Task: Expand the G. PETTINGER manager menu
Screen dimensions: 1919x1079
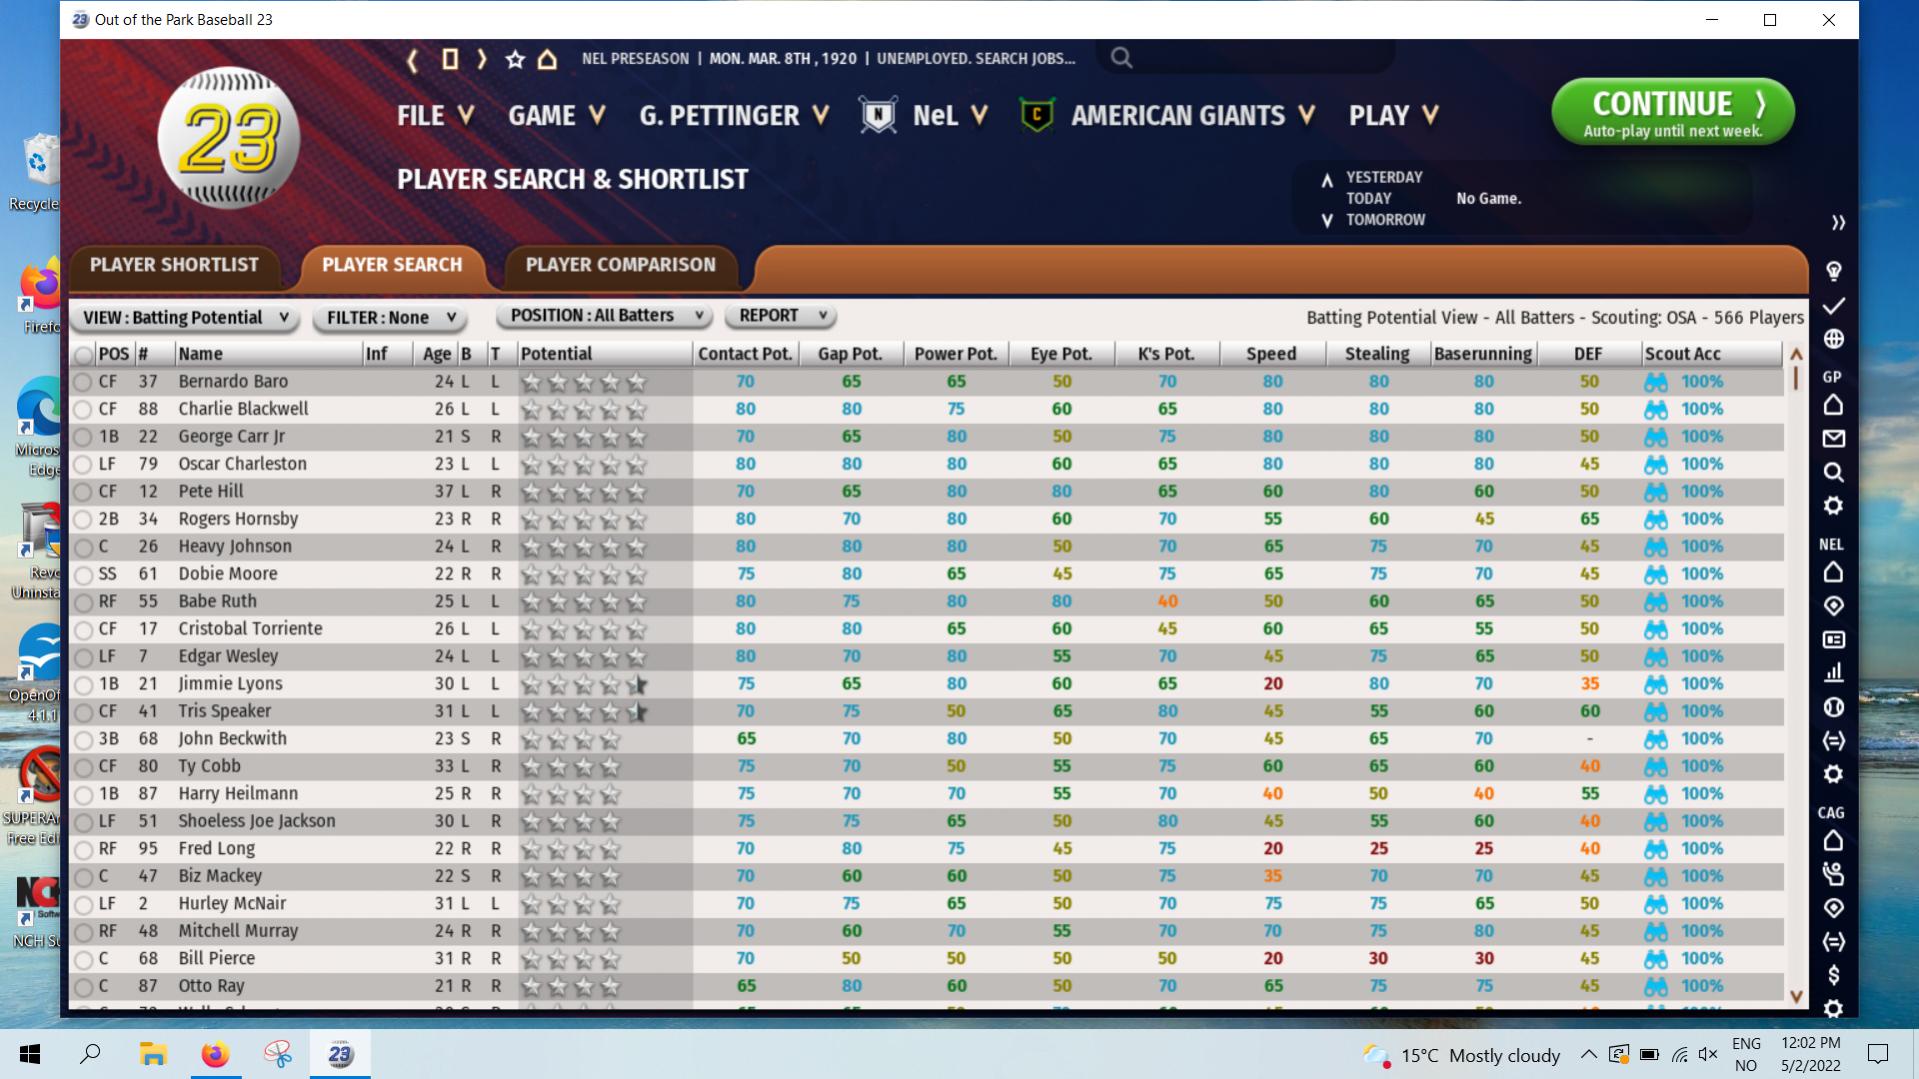Action: pyautogui.click(x=735, y=116)
